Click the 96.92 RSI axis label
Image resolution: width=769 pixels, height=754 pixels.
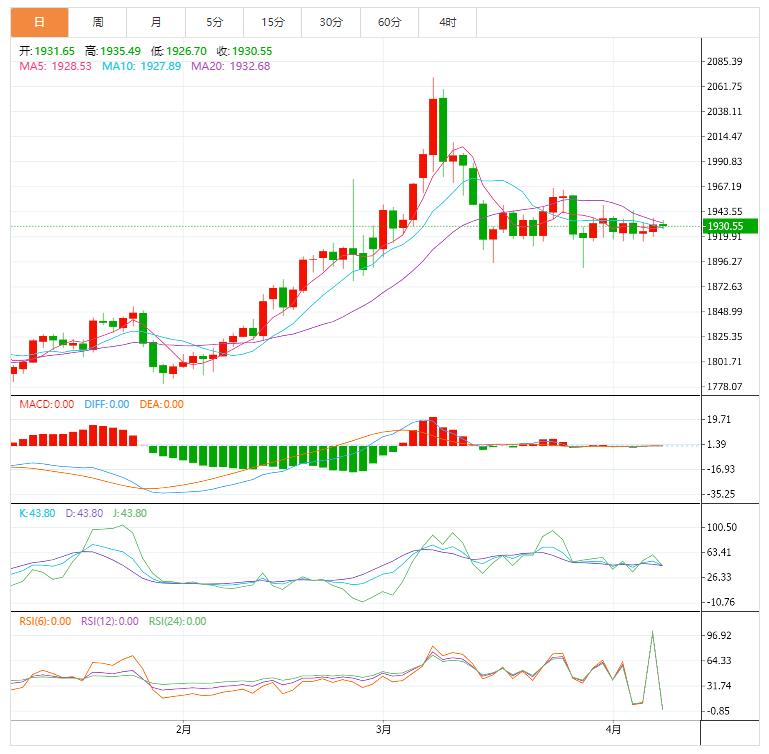coord(718,635)
